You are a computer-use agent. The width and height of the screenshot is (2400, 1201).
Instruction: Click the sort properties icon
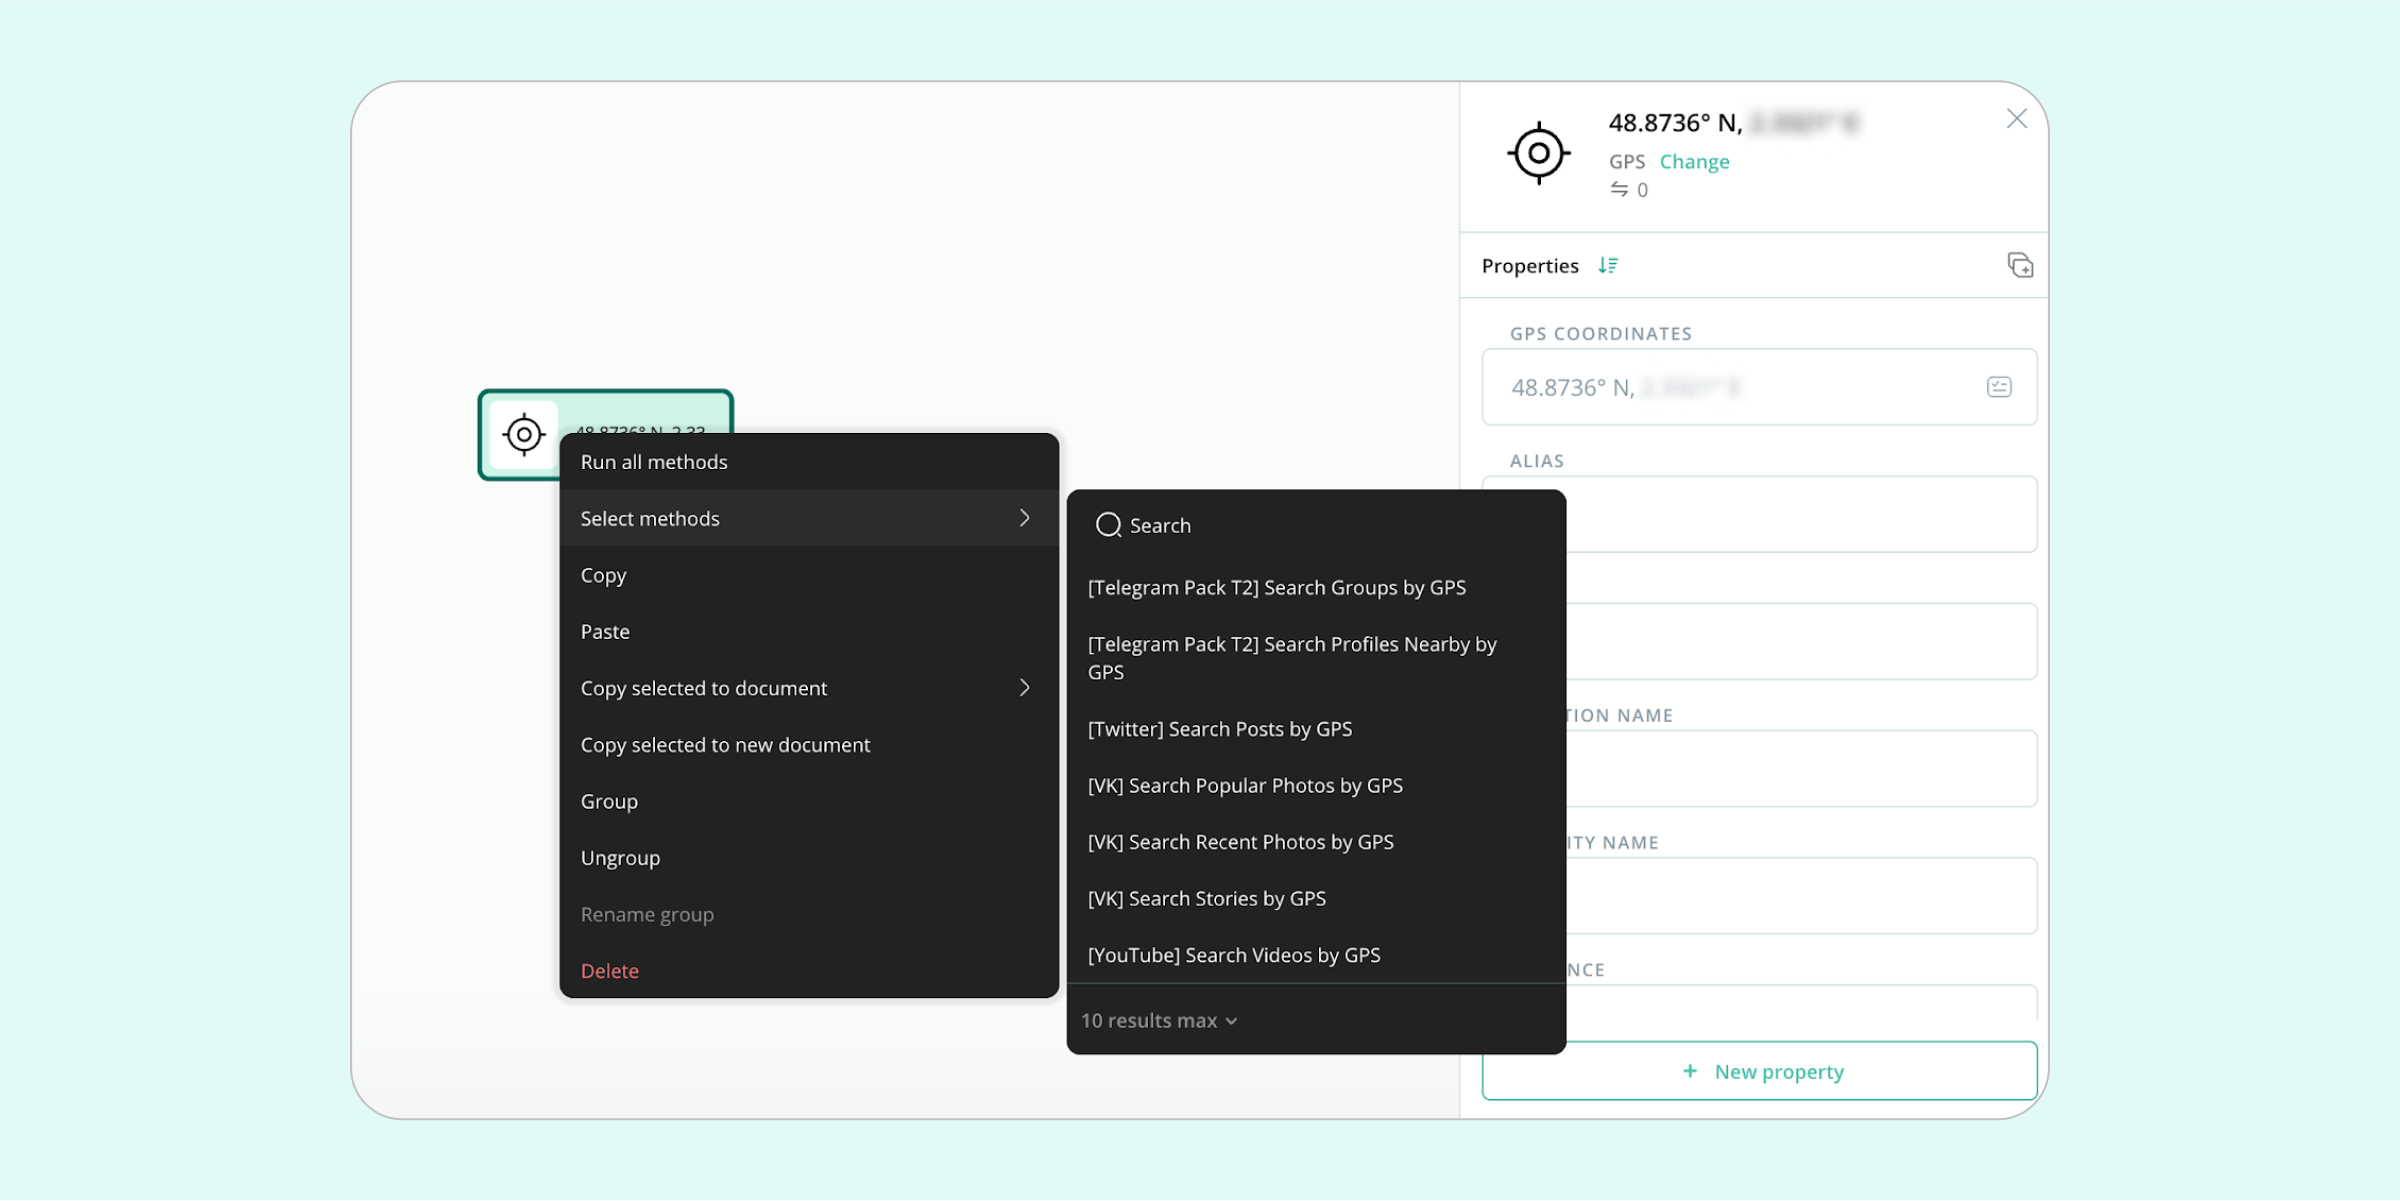(x=1607, y=265)
